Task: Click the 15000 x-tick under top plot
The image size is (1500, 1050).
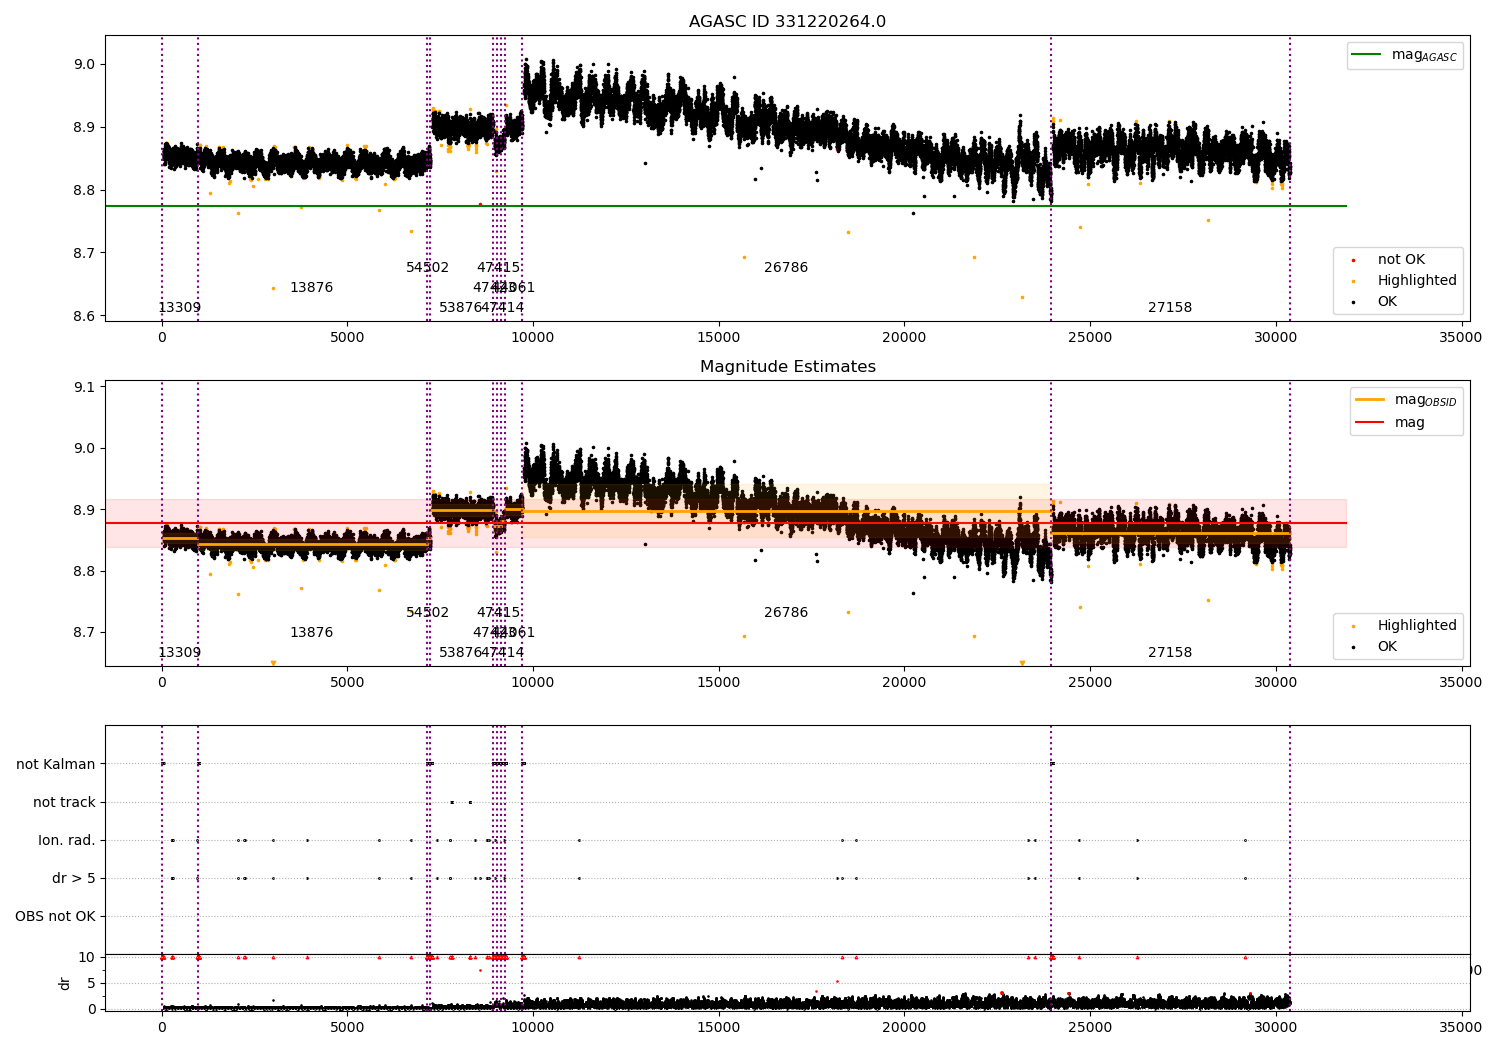Action: click(x=718, y=338)
